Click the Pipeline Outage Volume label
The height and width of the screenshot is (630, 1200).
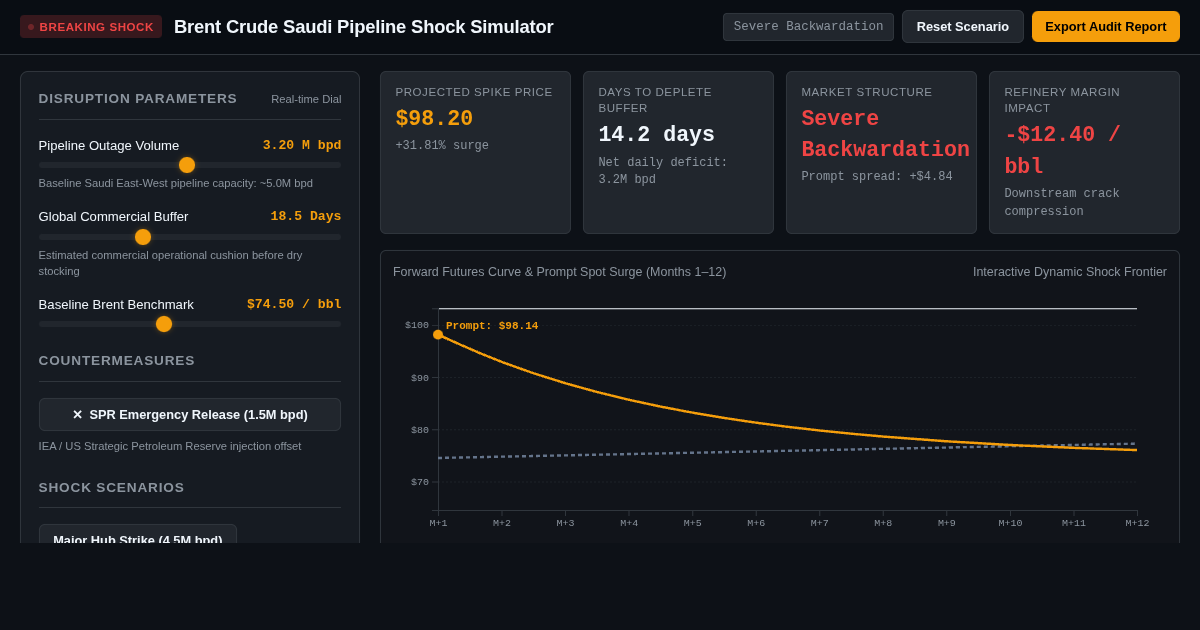109,146
